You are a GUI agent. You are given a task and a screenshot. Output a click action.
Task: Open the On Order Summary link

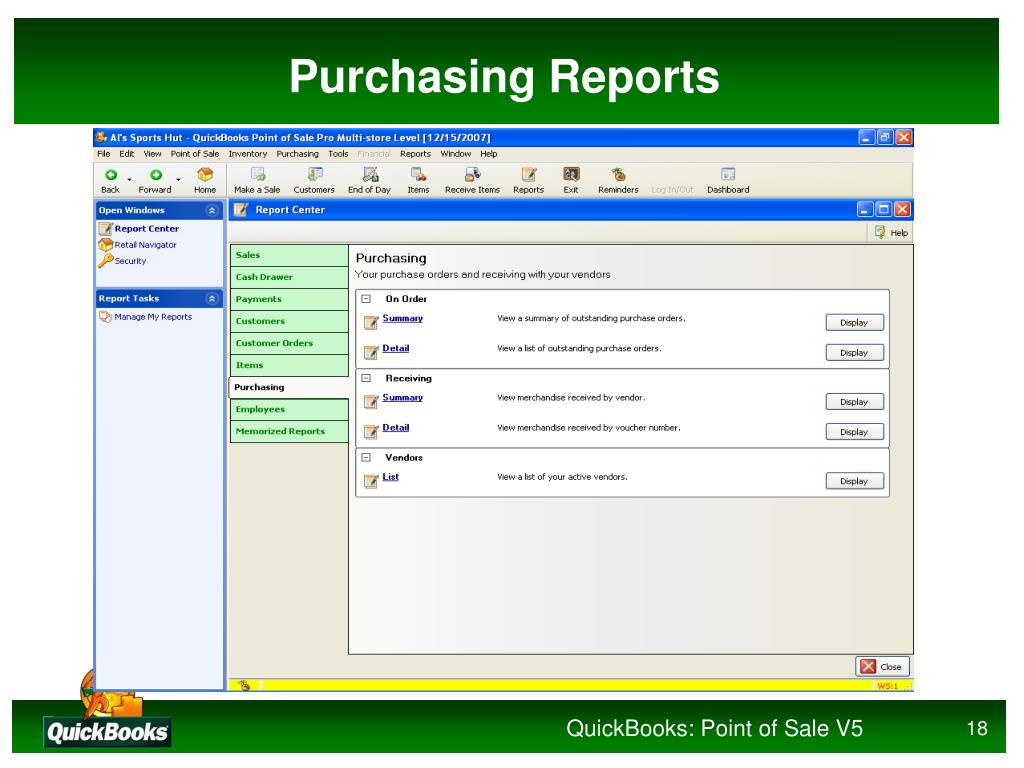[x=402, y=318]
